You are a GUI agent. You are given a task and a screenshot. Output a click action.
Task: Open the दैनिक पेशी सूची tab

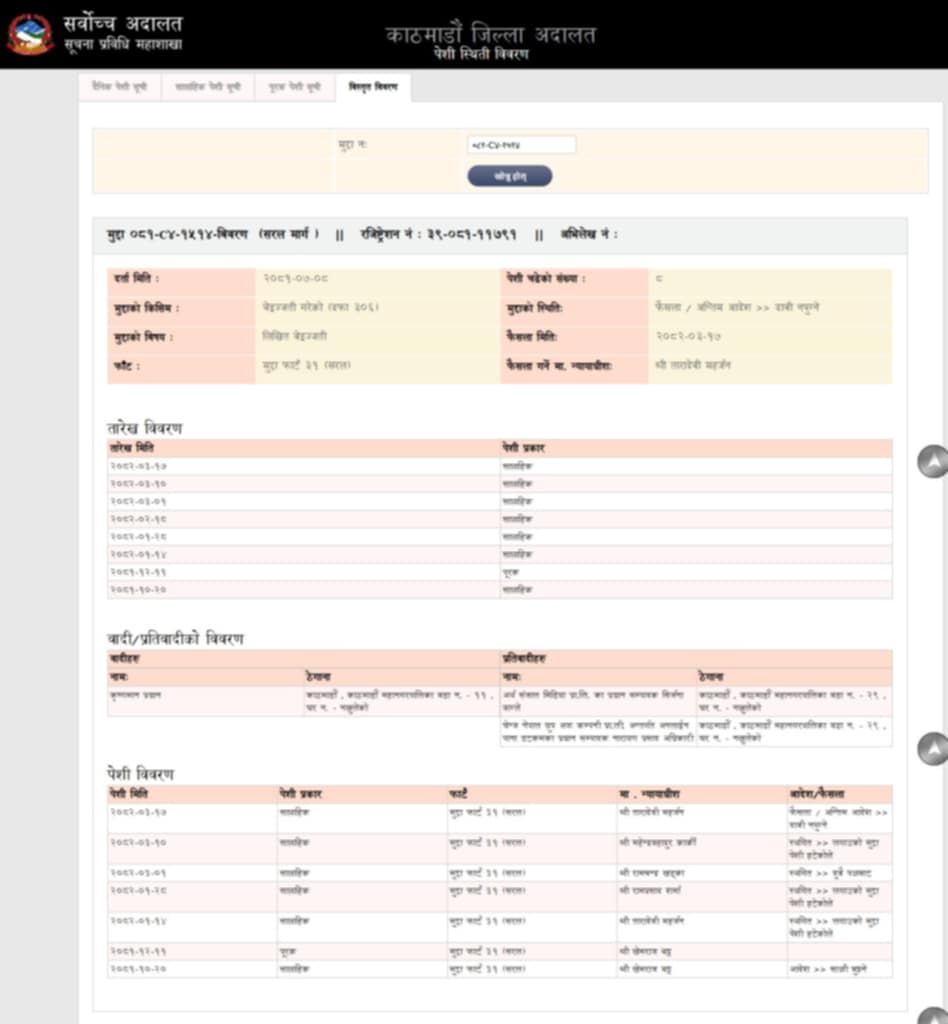(120, 87)
